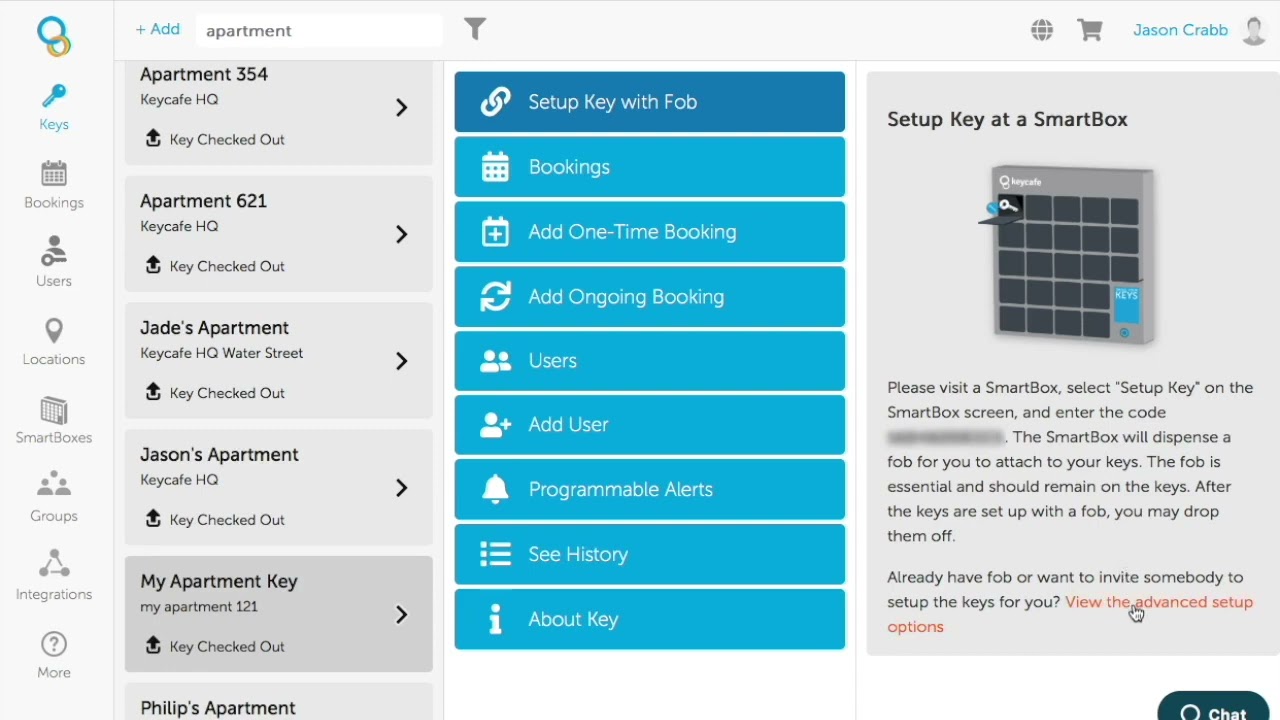Open Integrations from the sidebar
The image size is (1280, 720).
[54, 577]
